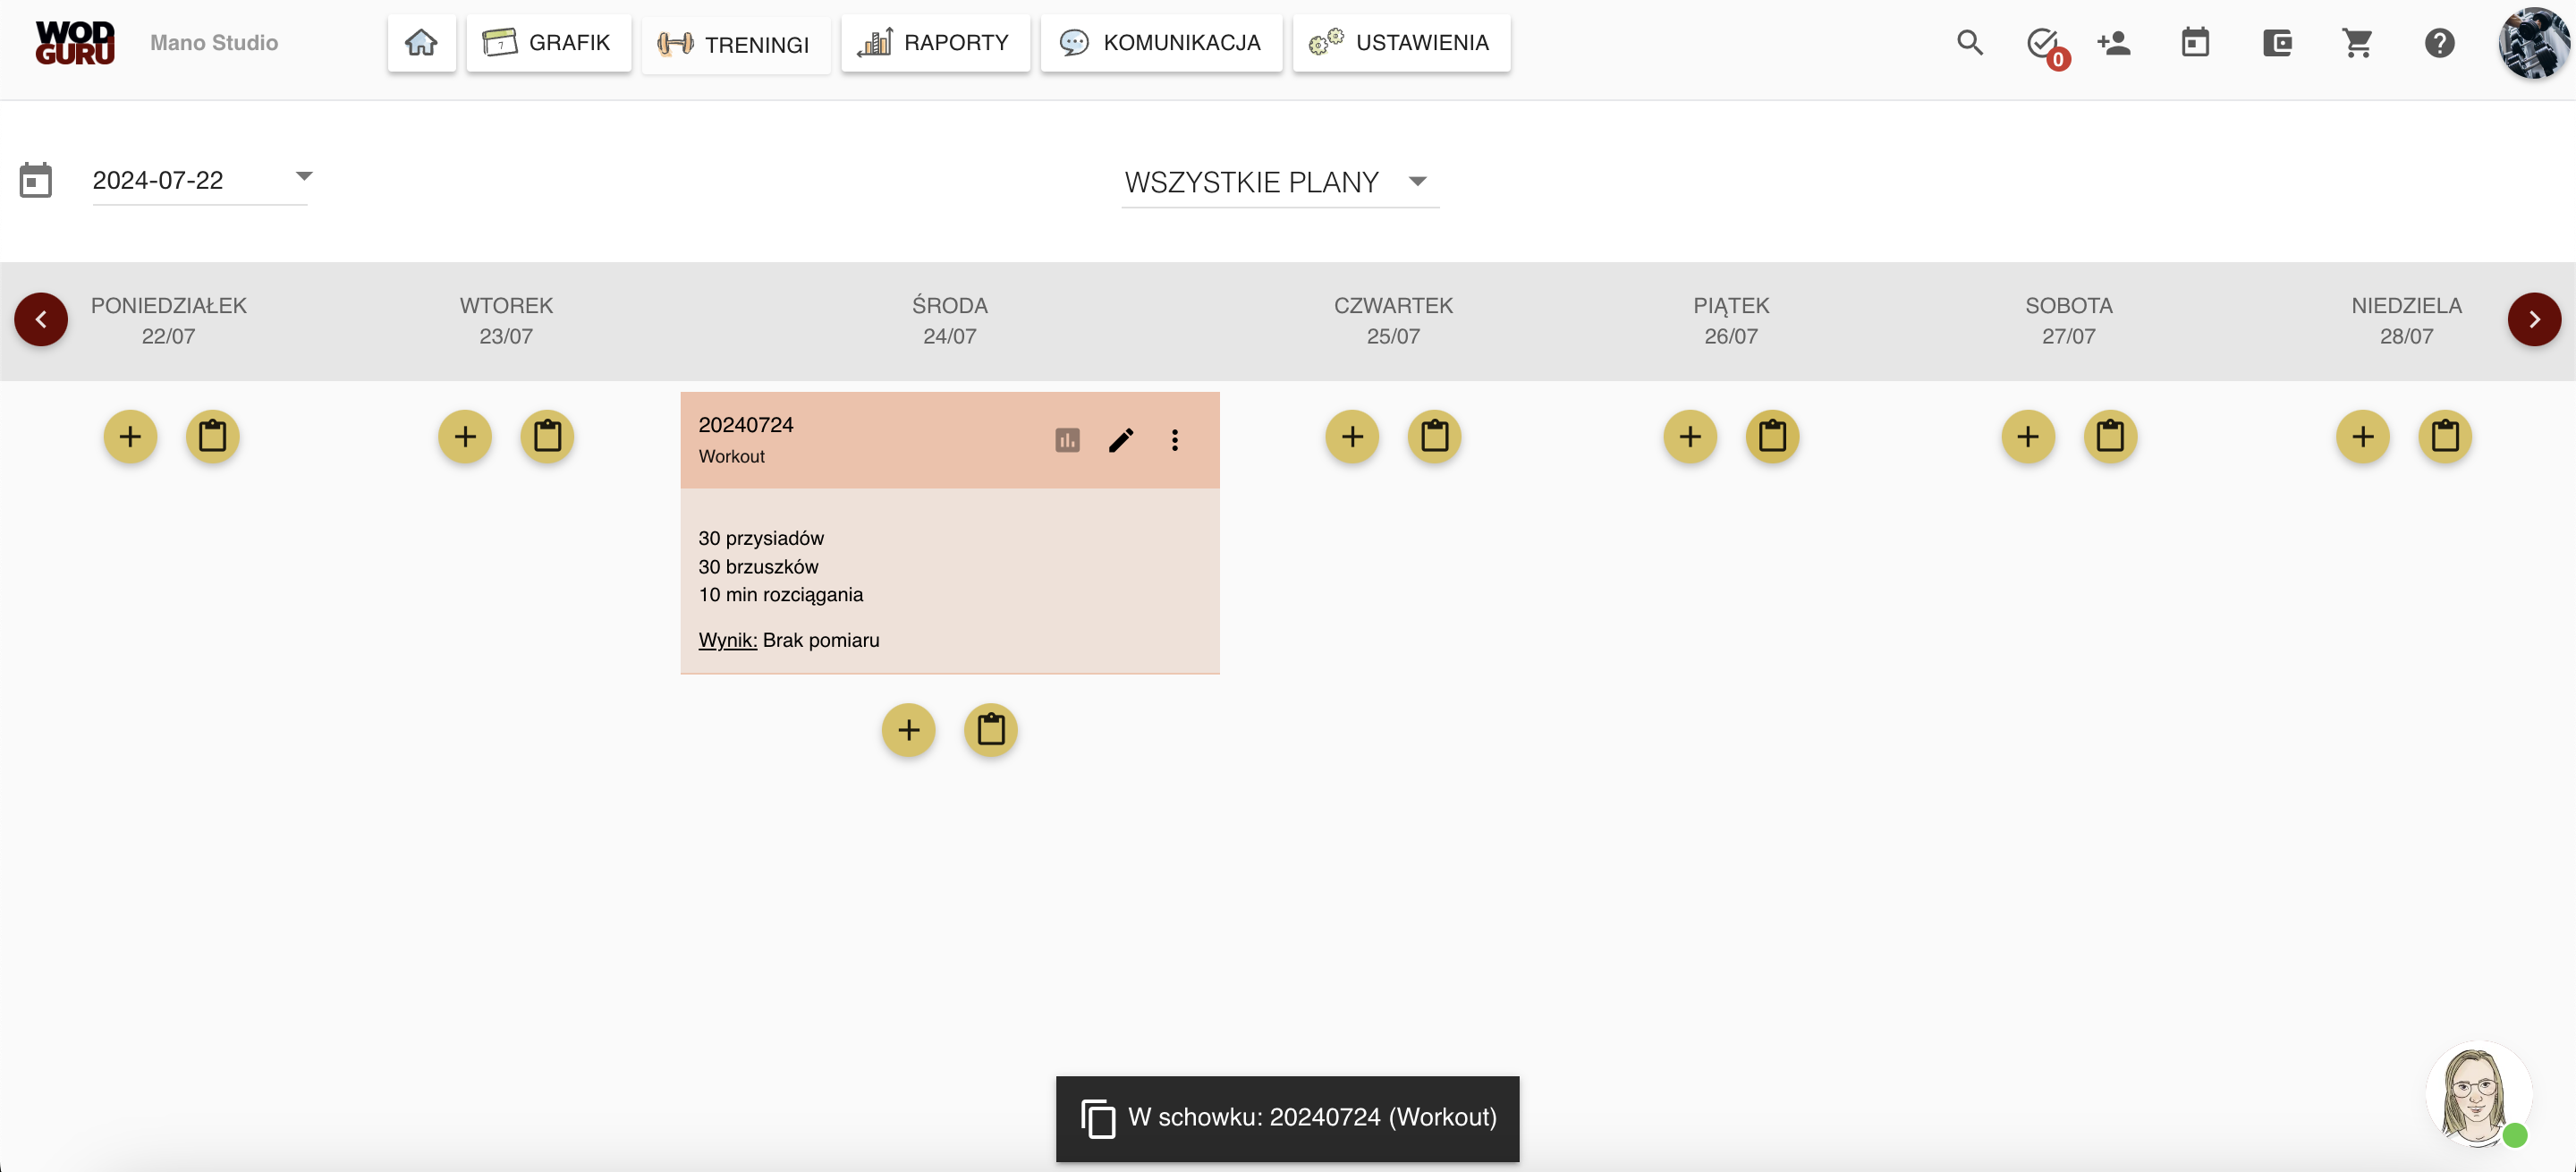
Task: Click the '10 min rozciągania' line
Action: click(780, 594)
